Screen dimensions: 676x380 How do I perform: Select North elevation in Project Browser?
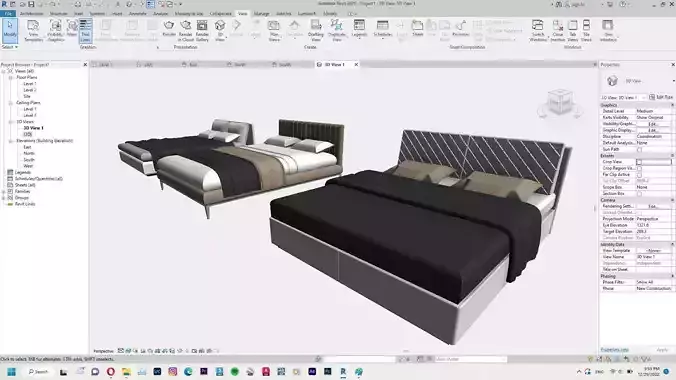(29, 153)
